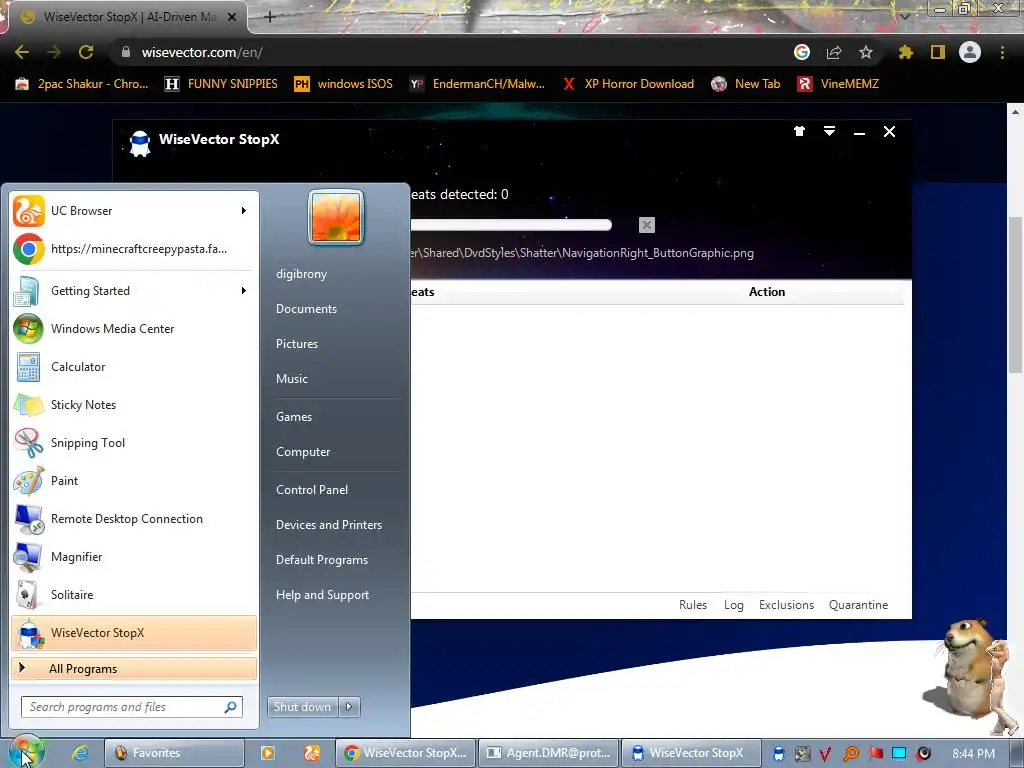Open Internet Explorer from taskbar

pos(80,753)
